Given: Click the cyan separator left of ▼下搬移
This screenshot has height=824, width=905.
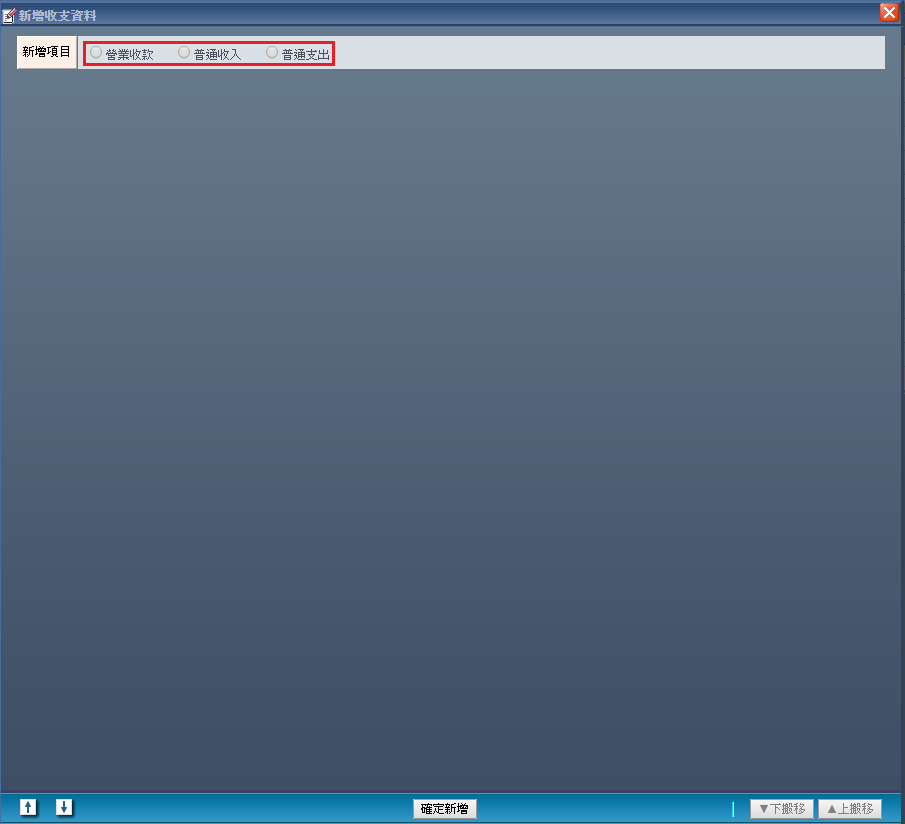Looking at the screenshot, I should [733, 809].
